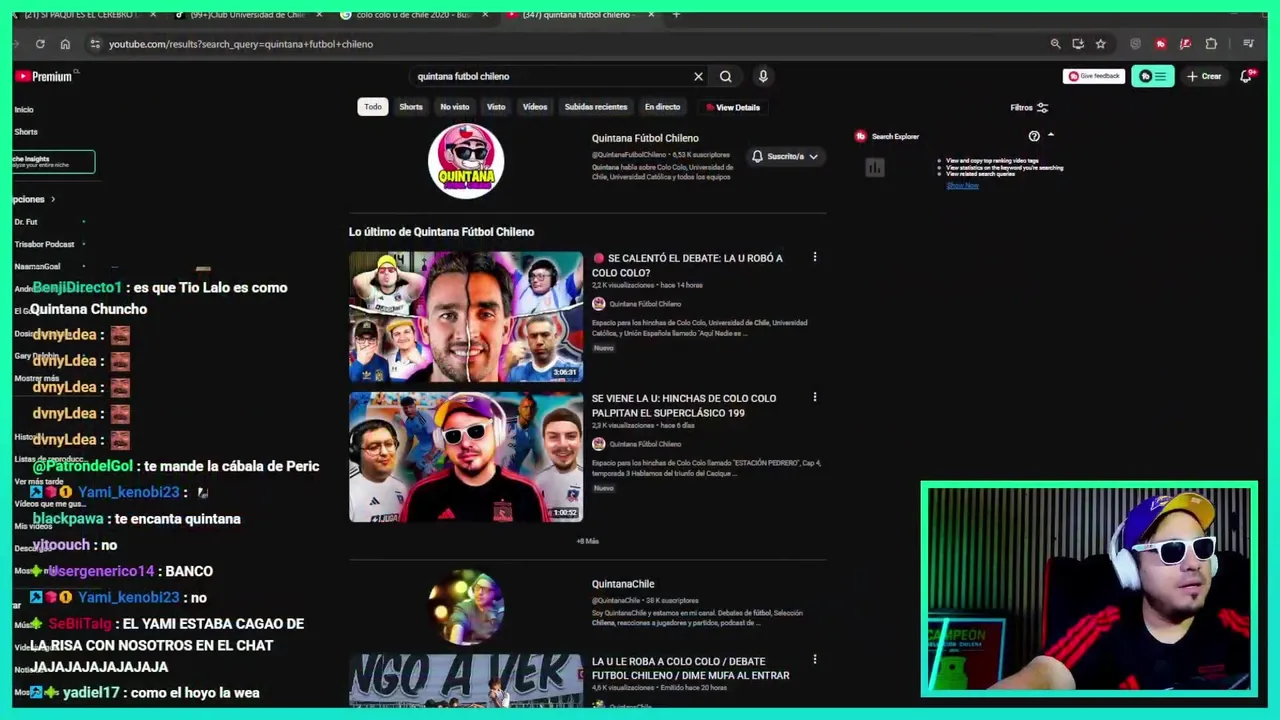Screen dimensions: 1280x720
Task: Switch to the colo colo u de chile 2020 tab
Action: coord(415,15)
